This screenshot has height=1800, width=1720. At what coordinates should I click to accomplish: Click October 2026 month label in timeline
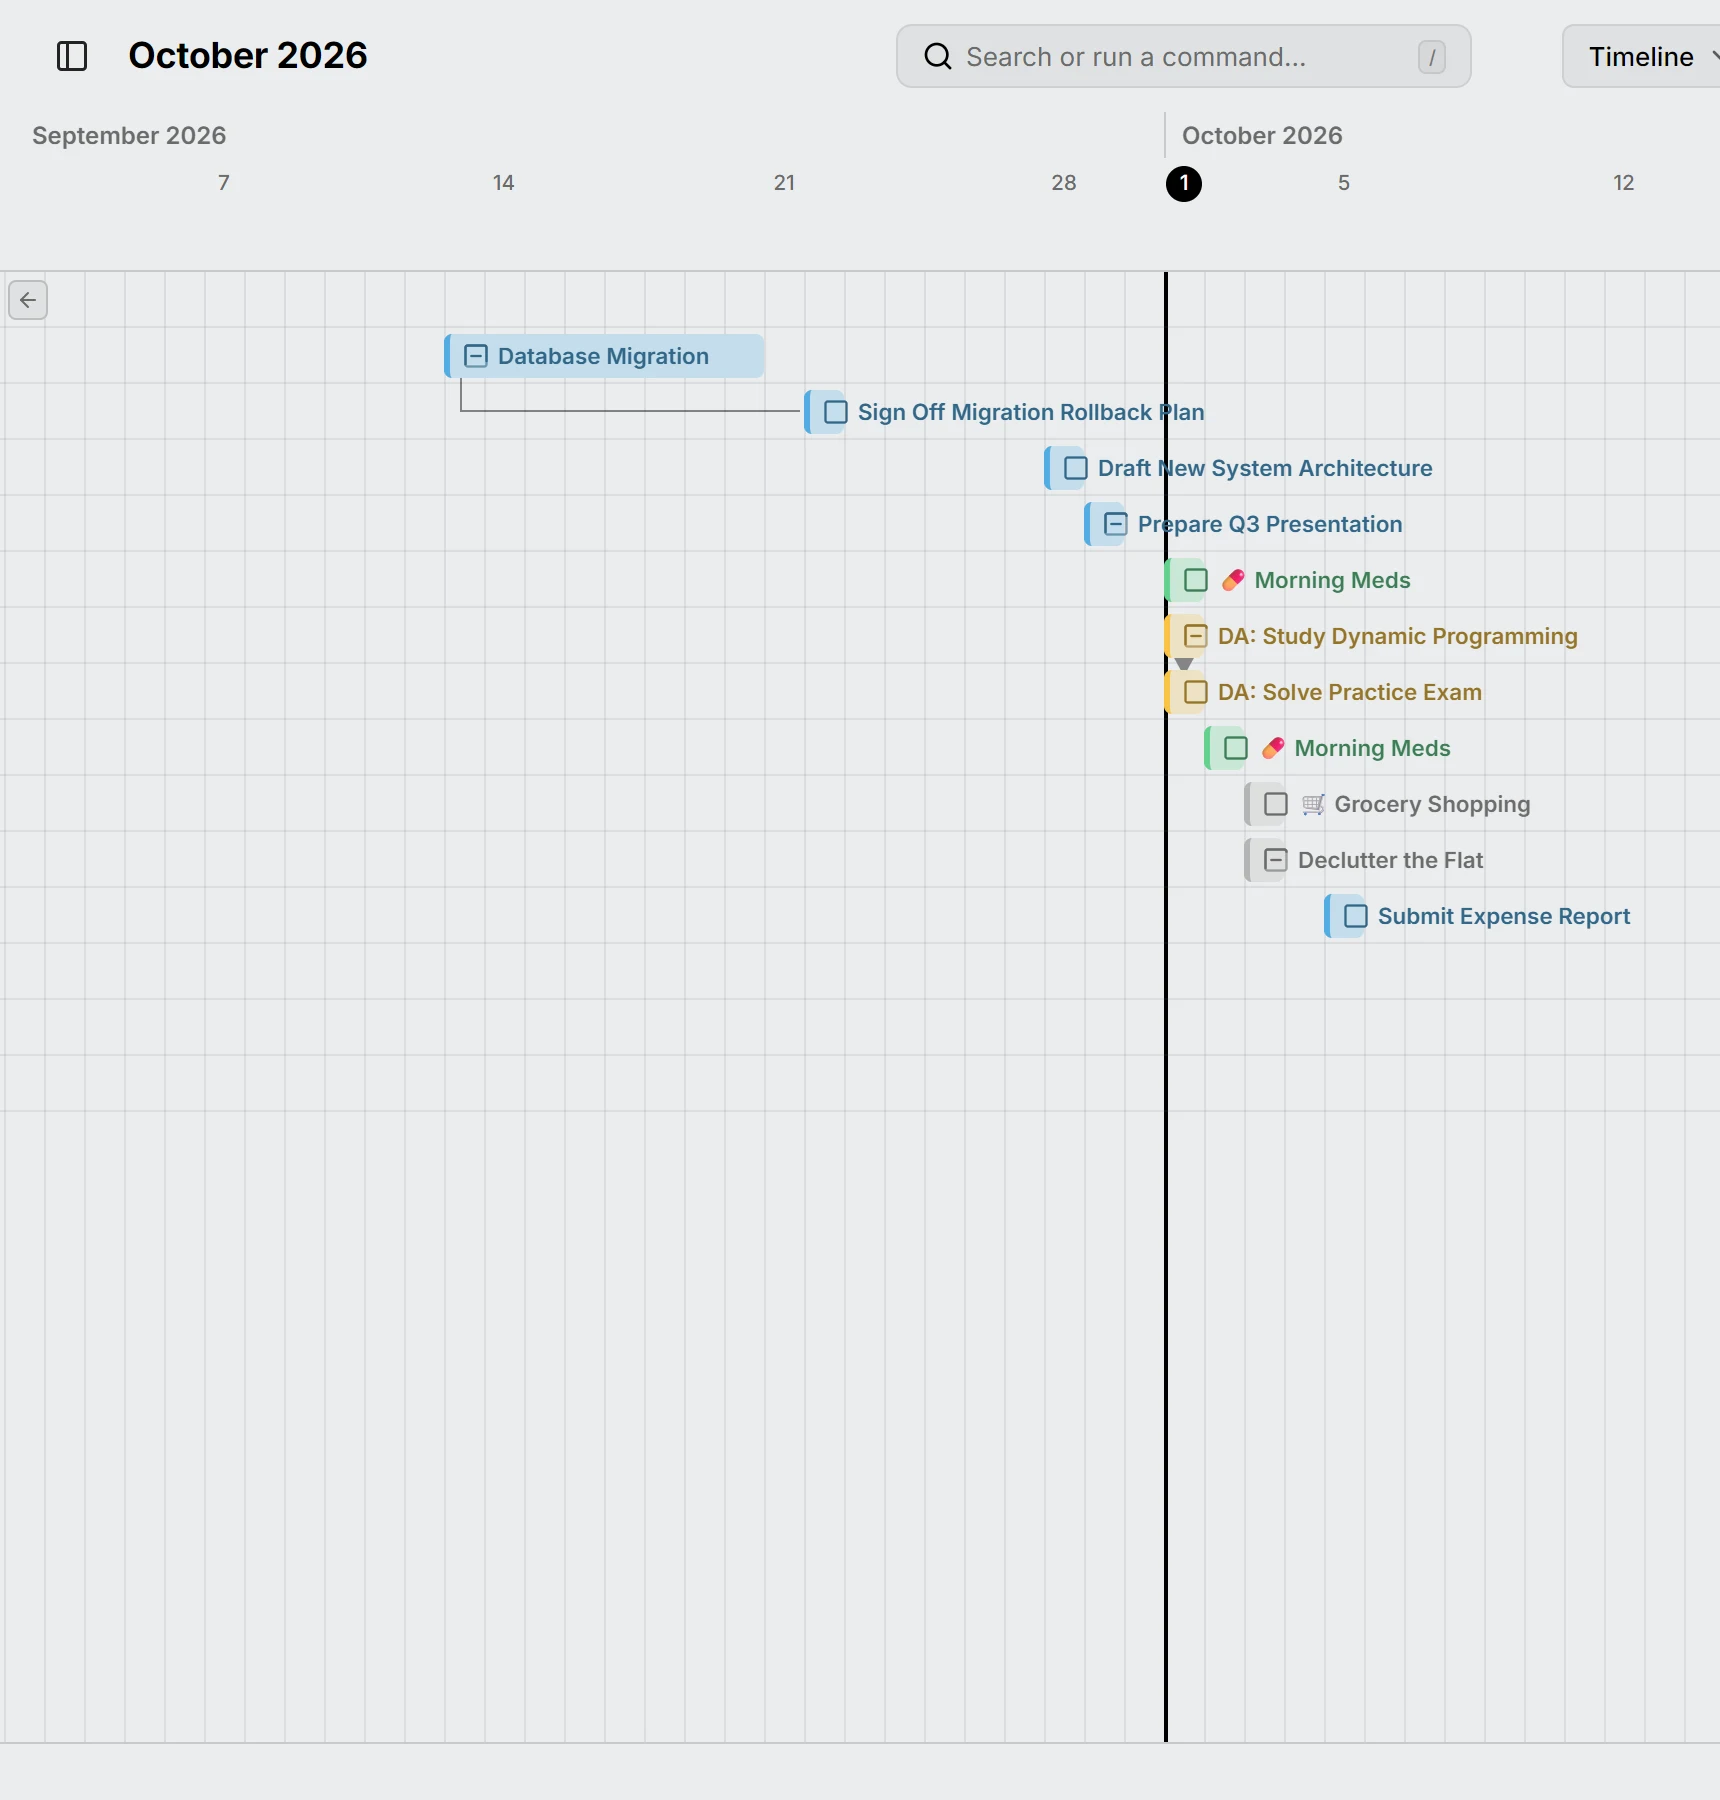point(1262,135)
